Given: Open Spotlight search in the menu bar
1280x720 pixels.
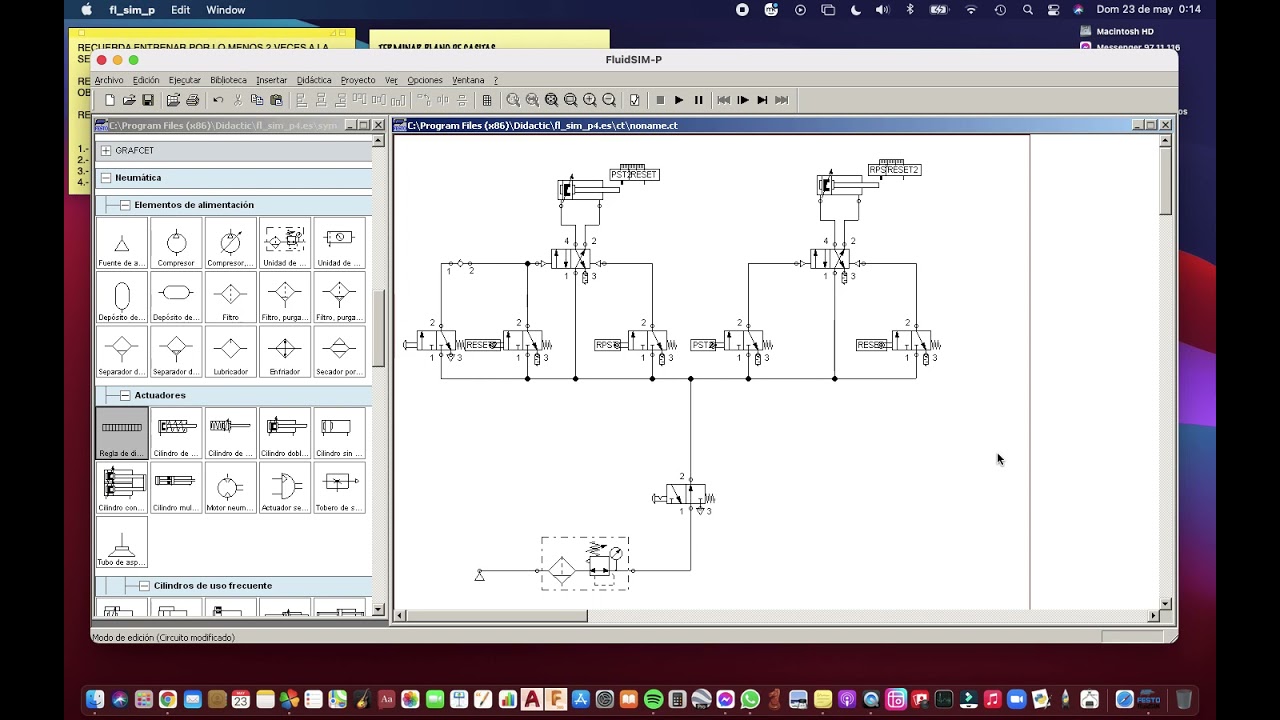Looking at the screenshot, I should (x=1028, y=10).
